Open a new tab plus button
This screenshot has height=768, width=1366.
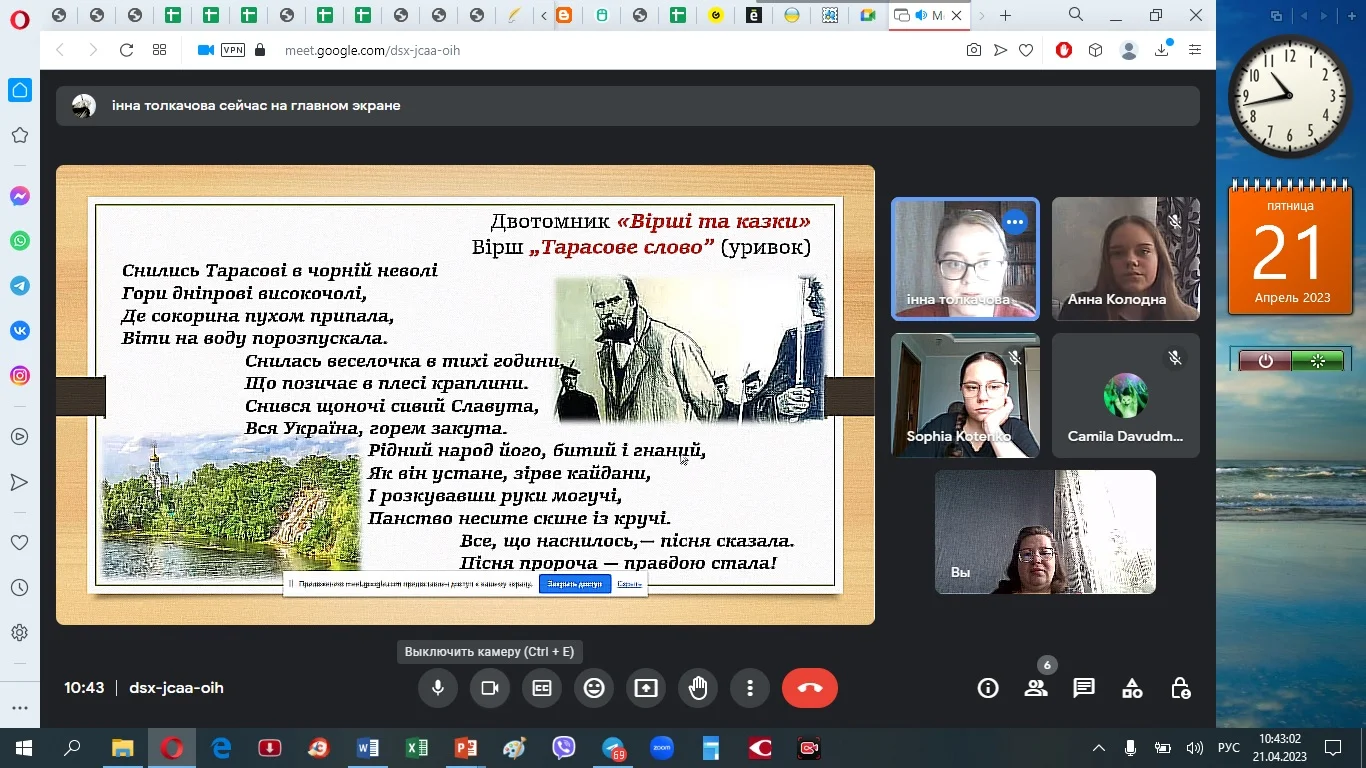tap(1006, 16)
